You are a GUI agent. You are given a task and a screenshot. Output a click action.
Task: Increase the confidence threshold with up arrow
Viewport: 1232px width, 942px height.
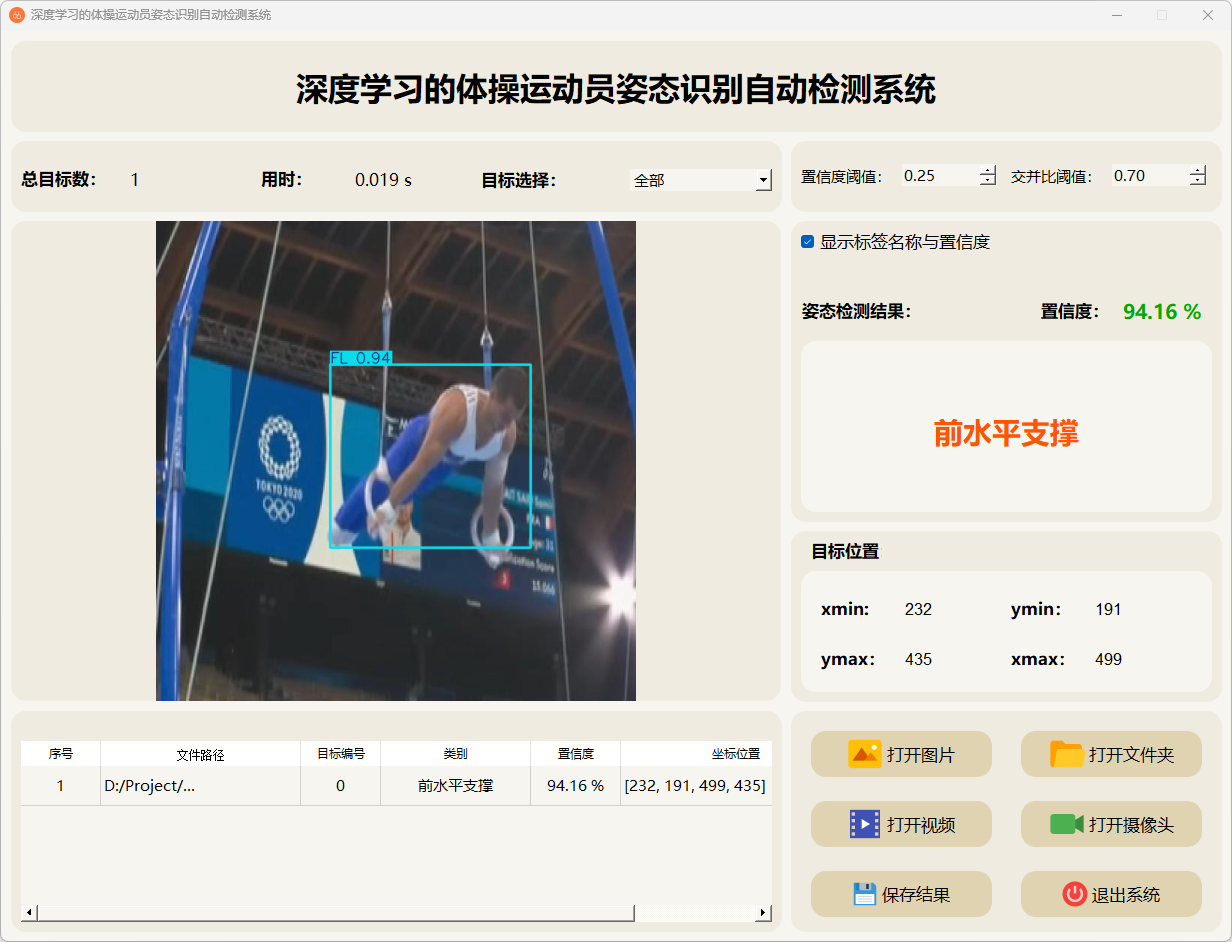(988, 170)
